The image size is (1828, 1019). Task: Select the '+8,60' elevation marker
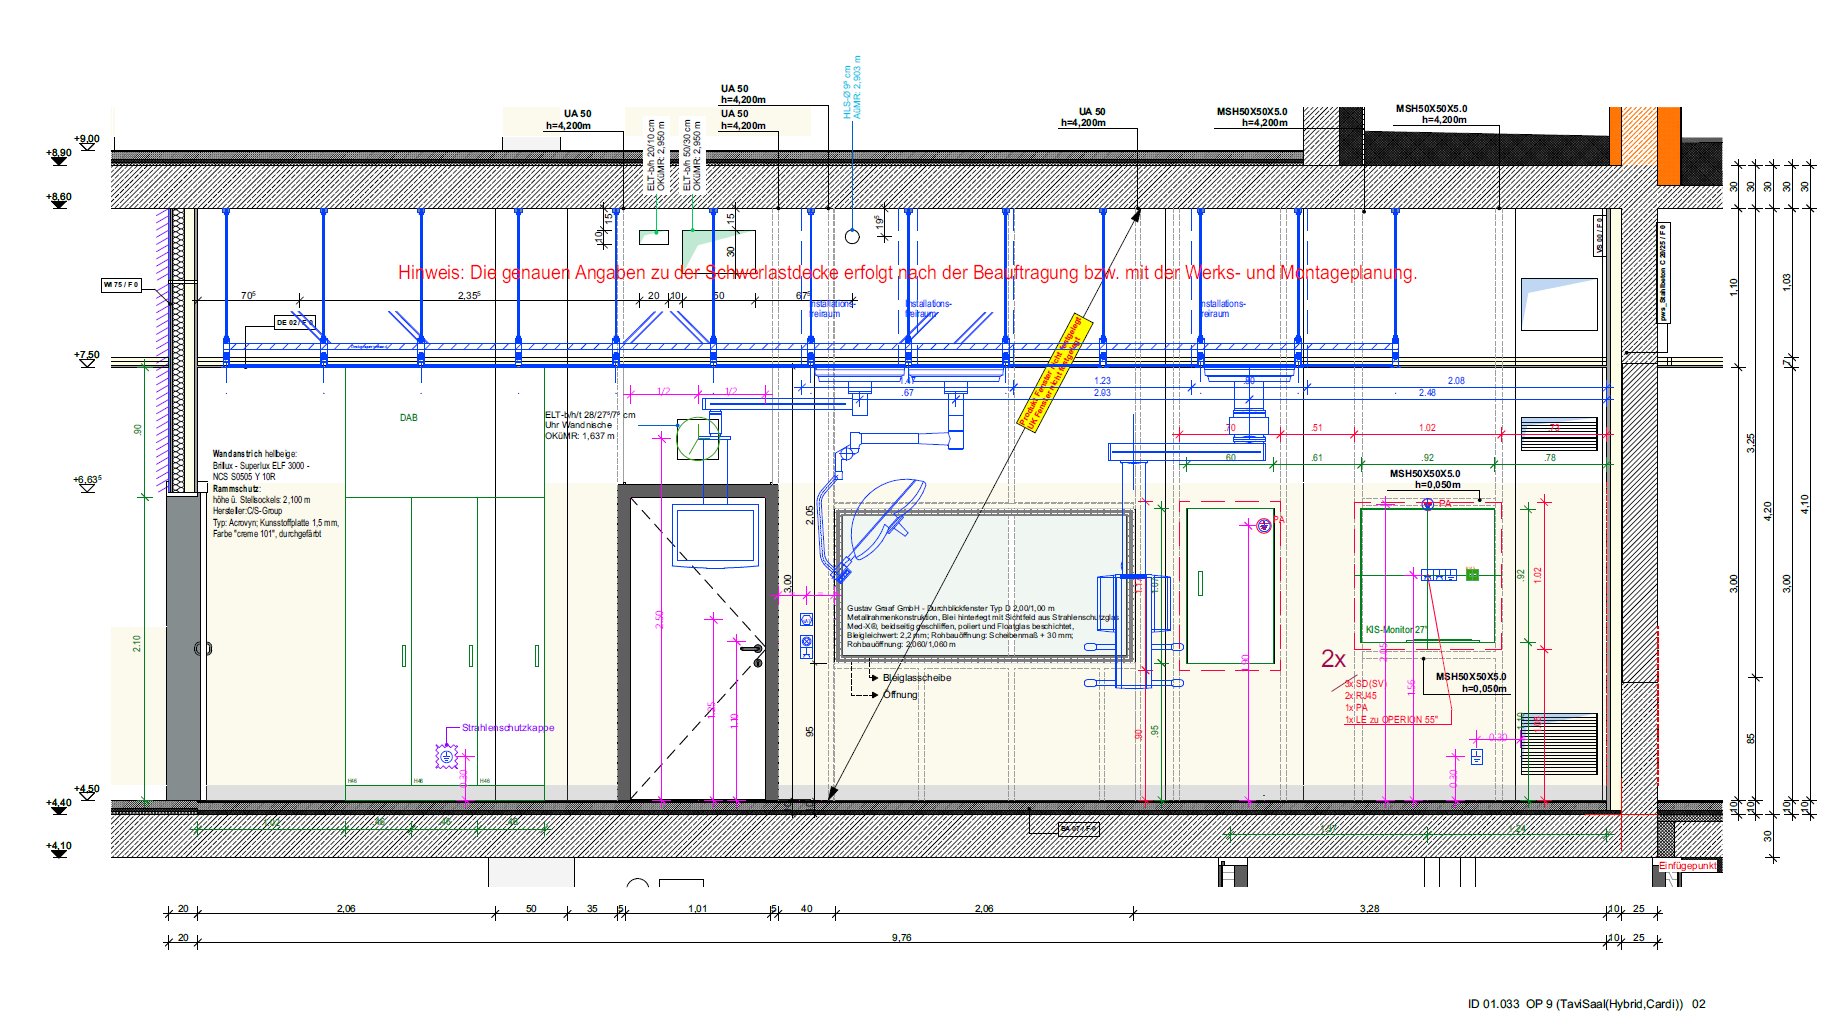click(x=59, y=197)
